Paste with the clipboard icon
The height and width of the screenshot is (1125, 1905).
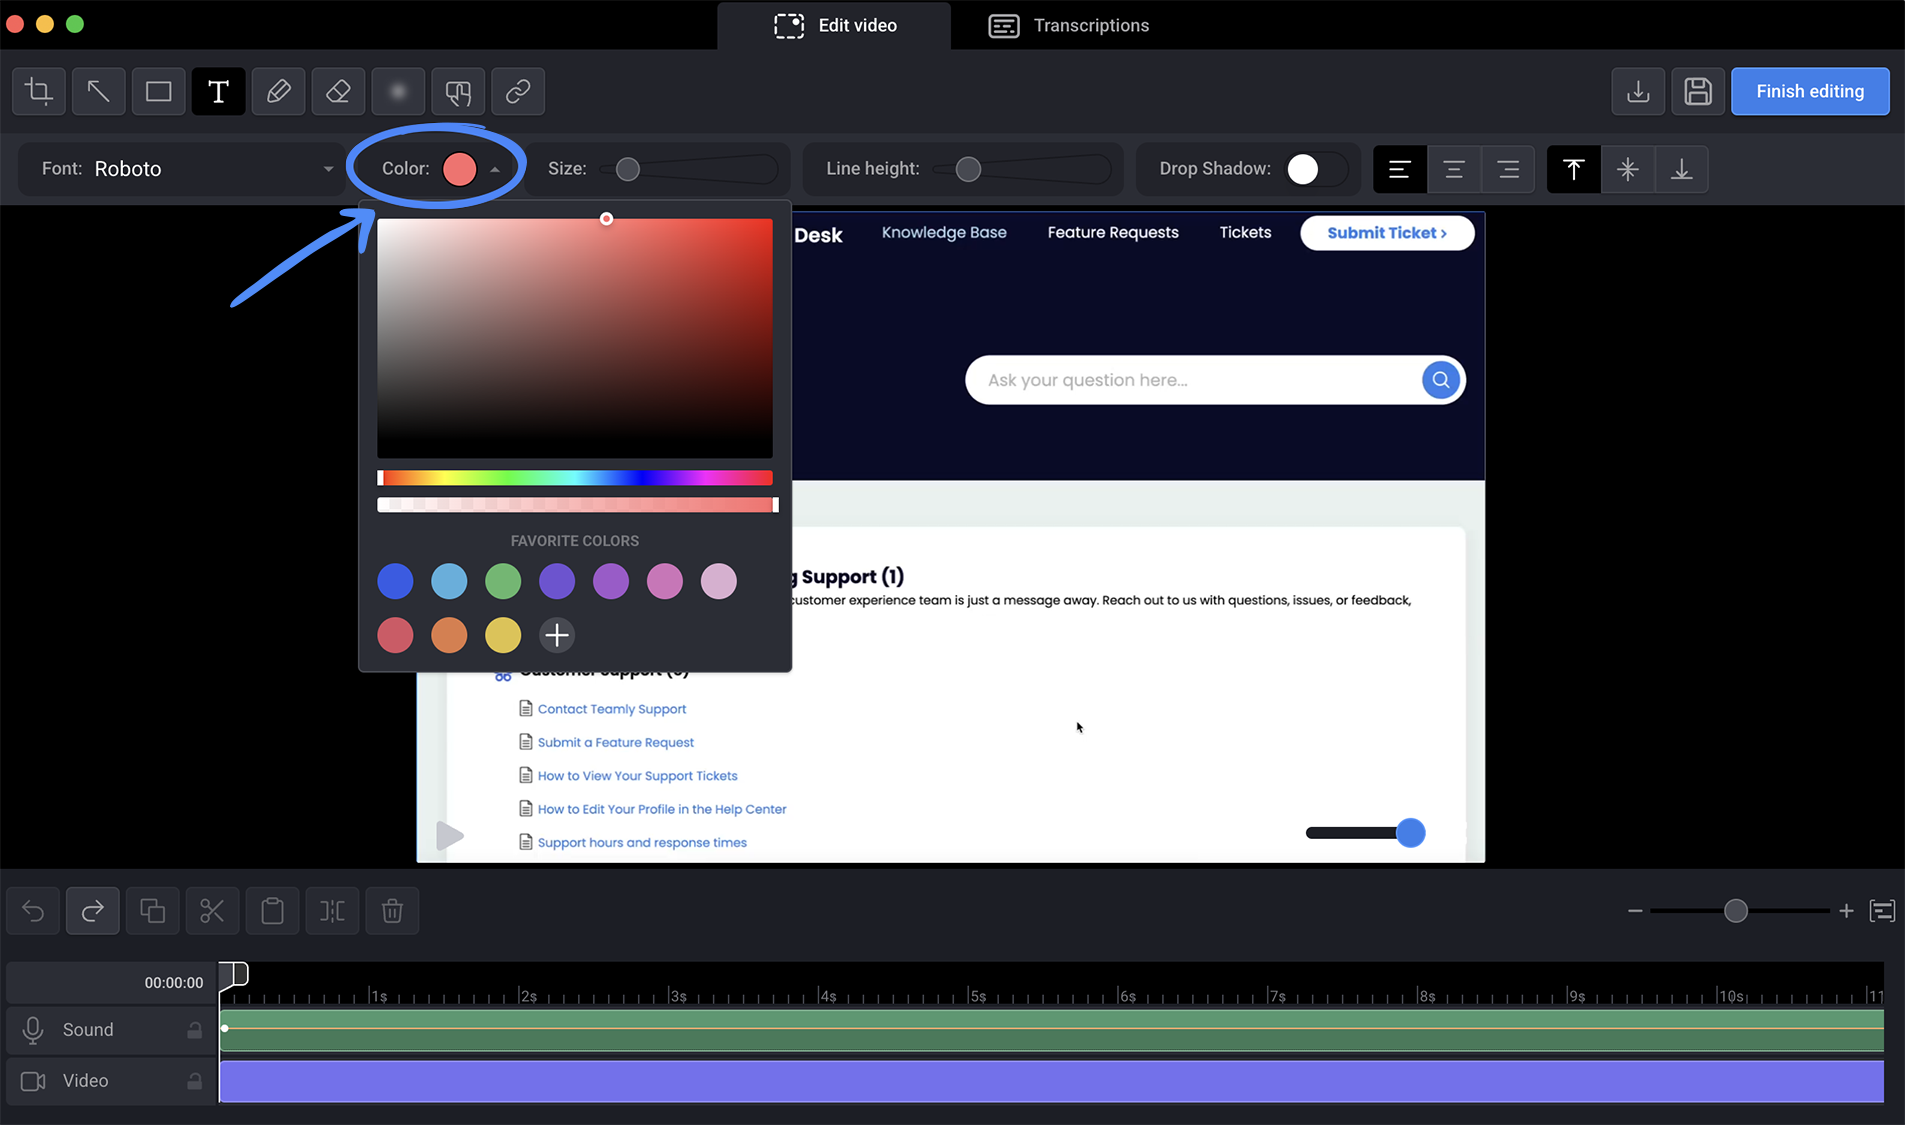[272, 911]
